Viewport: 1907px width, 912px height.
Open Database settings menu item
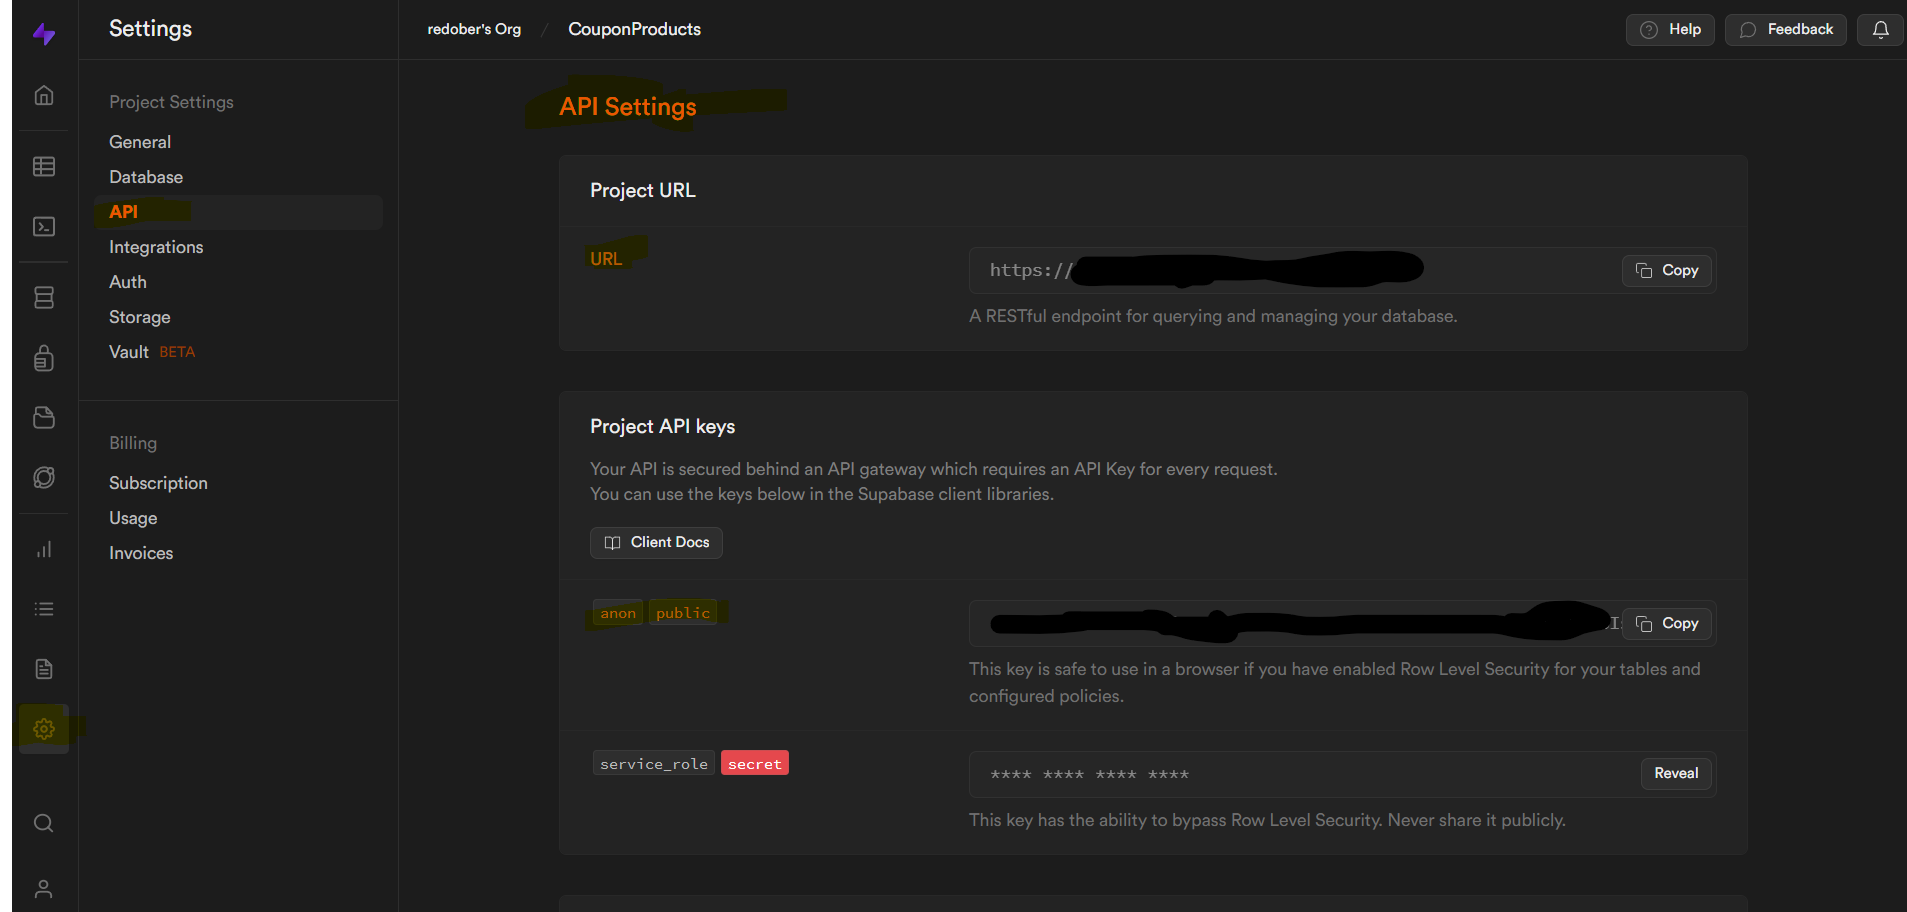146,177
